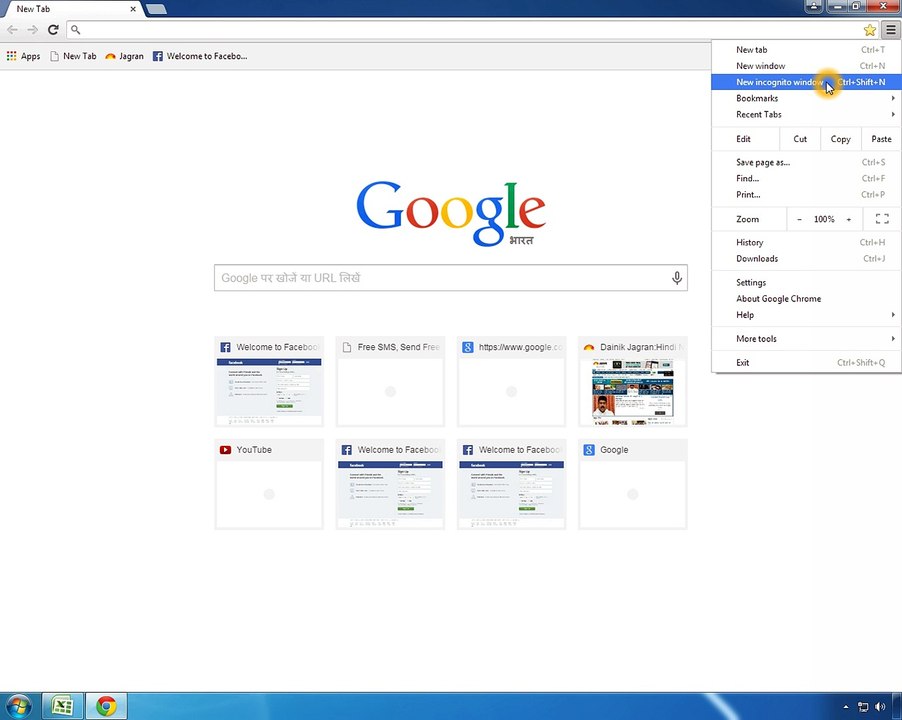This screenshot has height=720, width=902.
Task: Open Settings from menu
Action: (806, 283)
